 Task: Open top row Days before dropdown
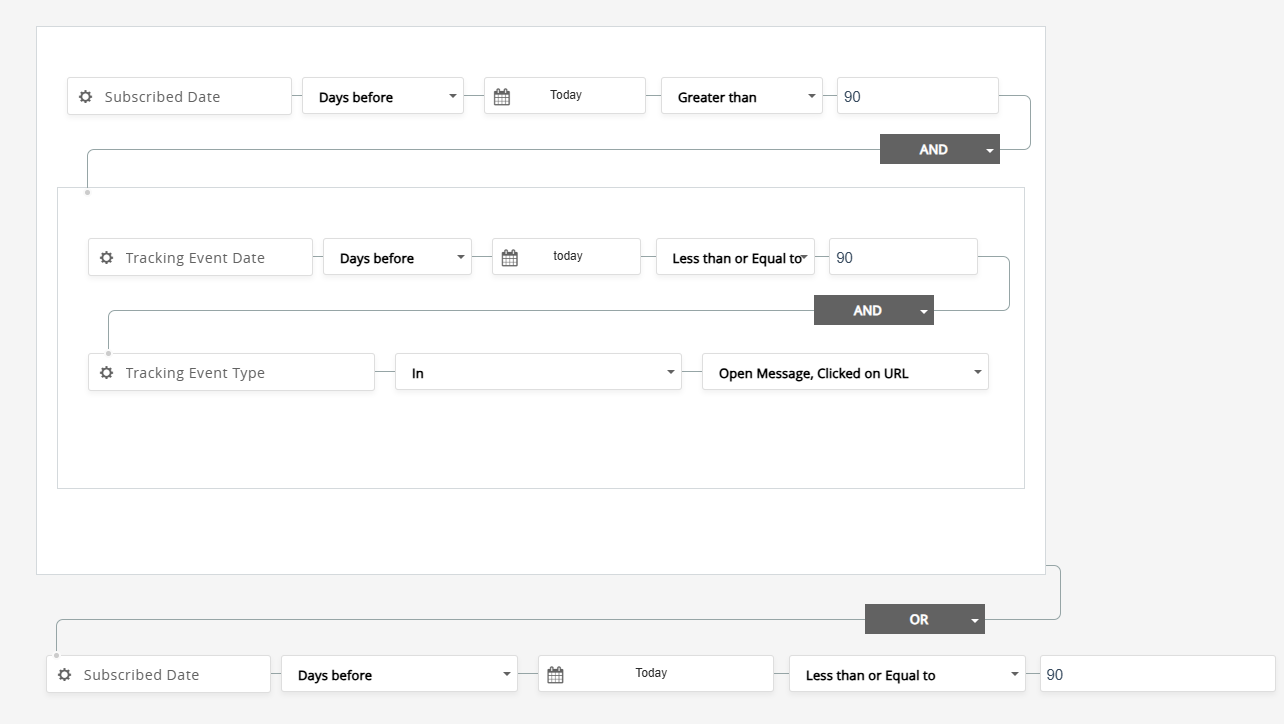(382, 97)
